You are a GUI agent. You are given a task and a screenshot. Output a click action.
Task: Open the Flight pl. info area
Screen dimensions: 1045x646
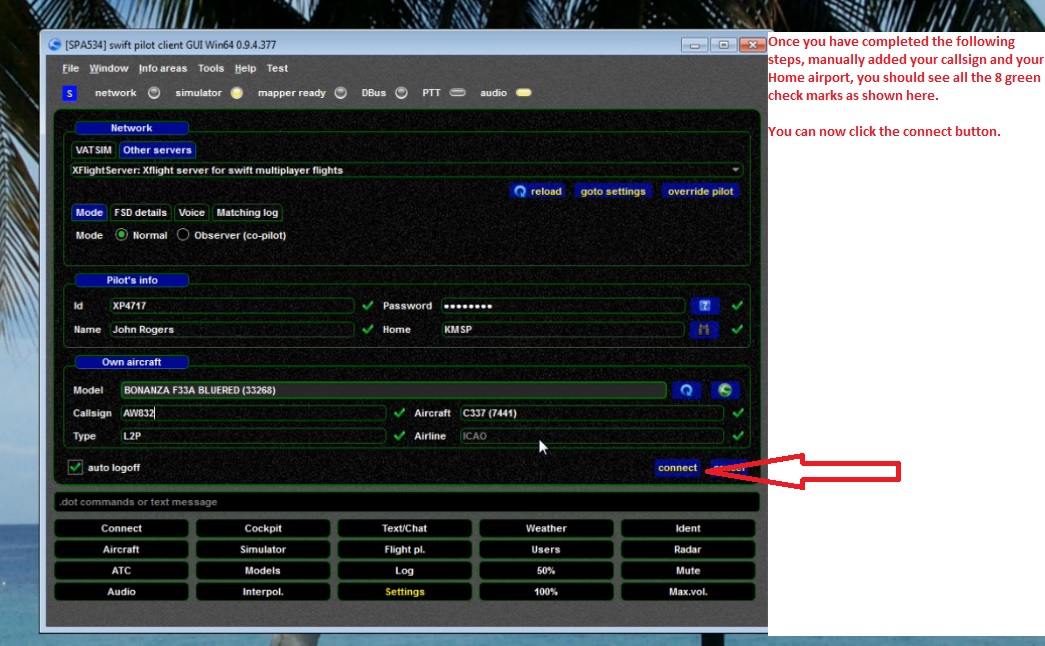tap(405, 550)
